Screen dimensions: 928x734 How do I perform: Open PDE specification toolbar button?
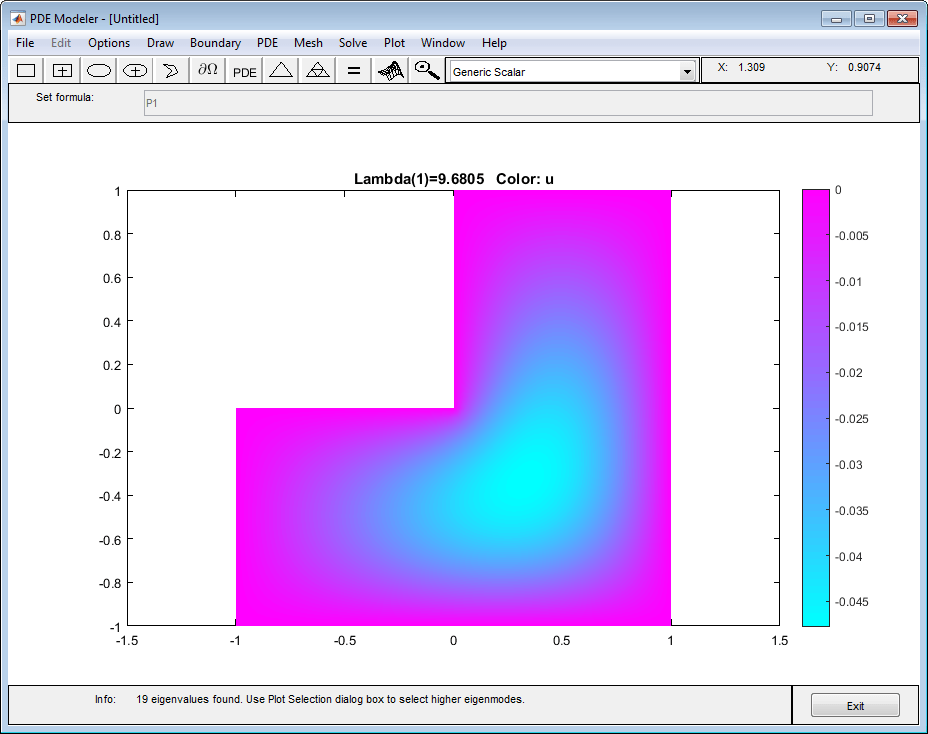[x=244, y=70]
